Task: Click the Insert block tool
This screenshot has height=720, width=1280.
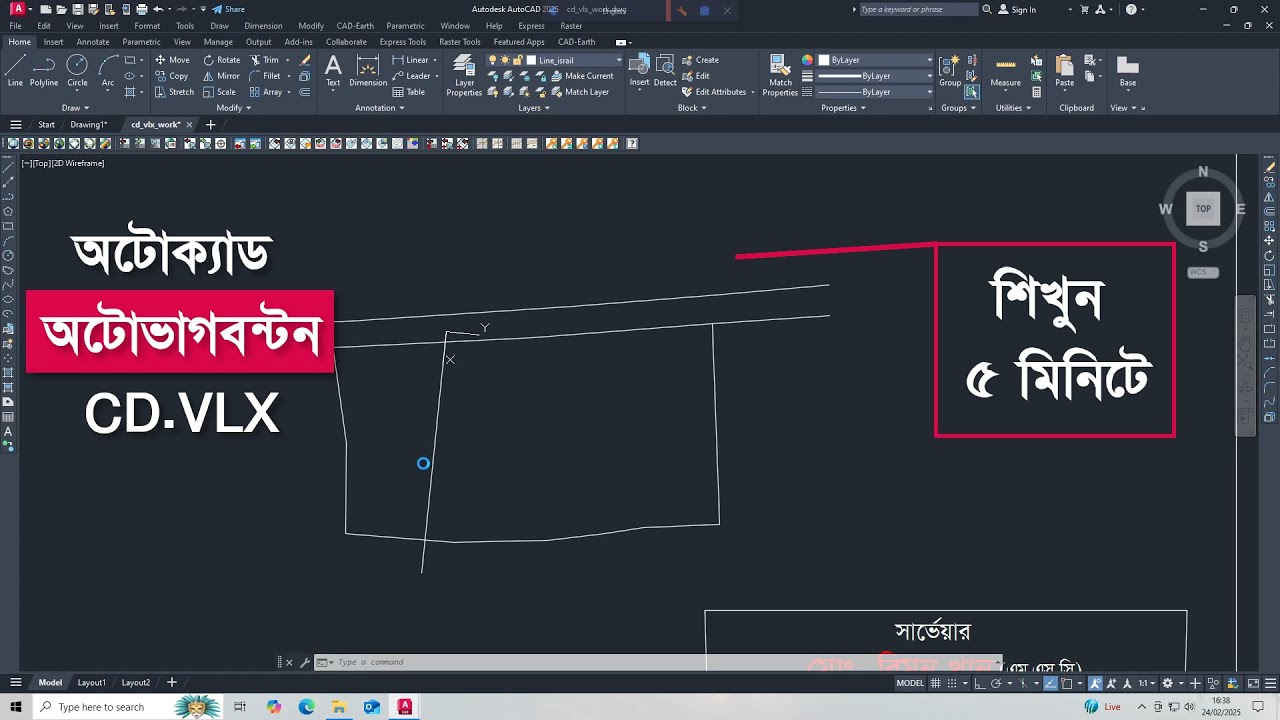Action: 639,71
